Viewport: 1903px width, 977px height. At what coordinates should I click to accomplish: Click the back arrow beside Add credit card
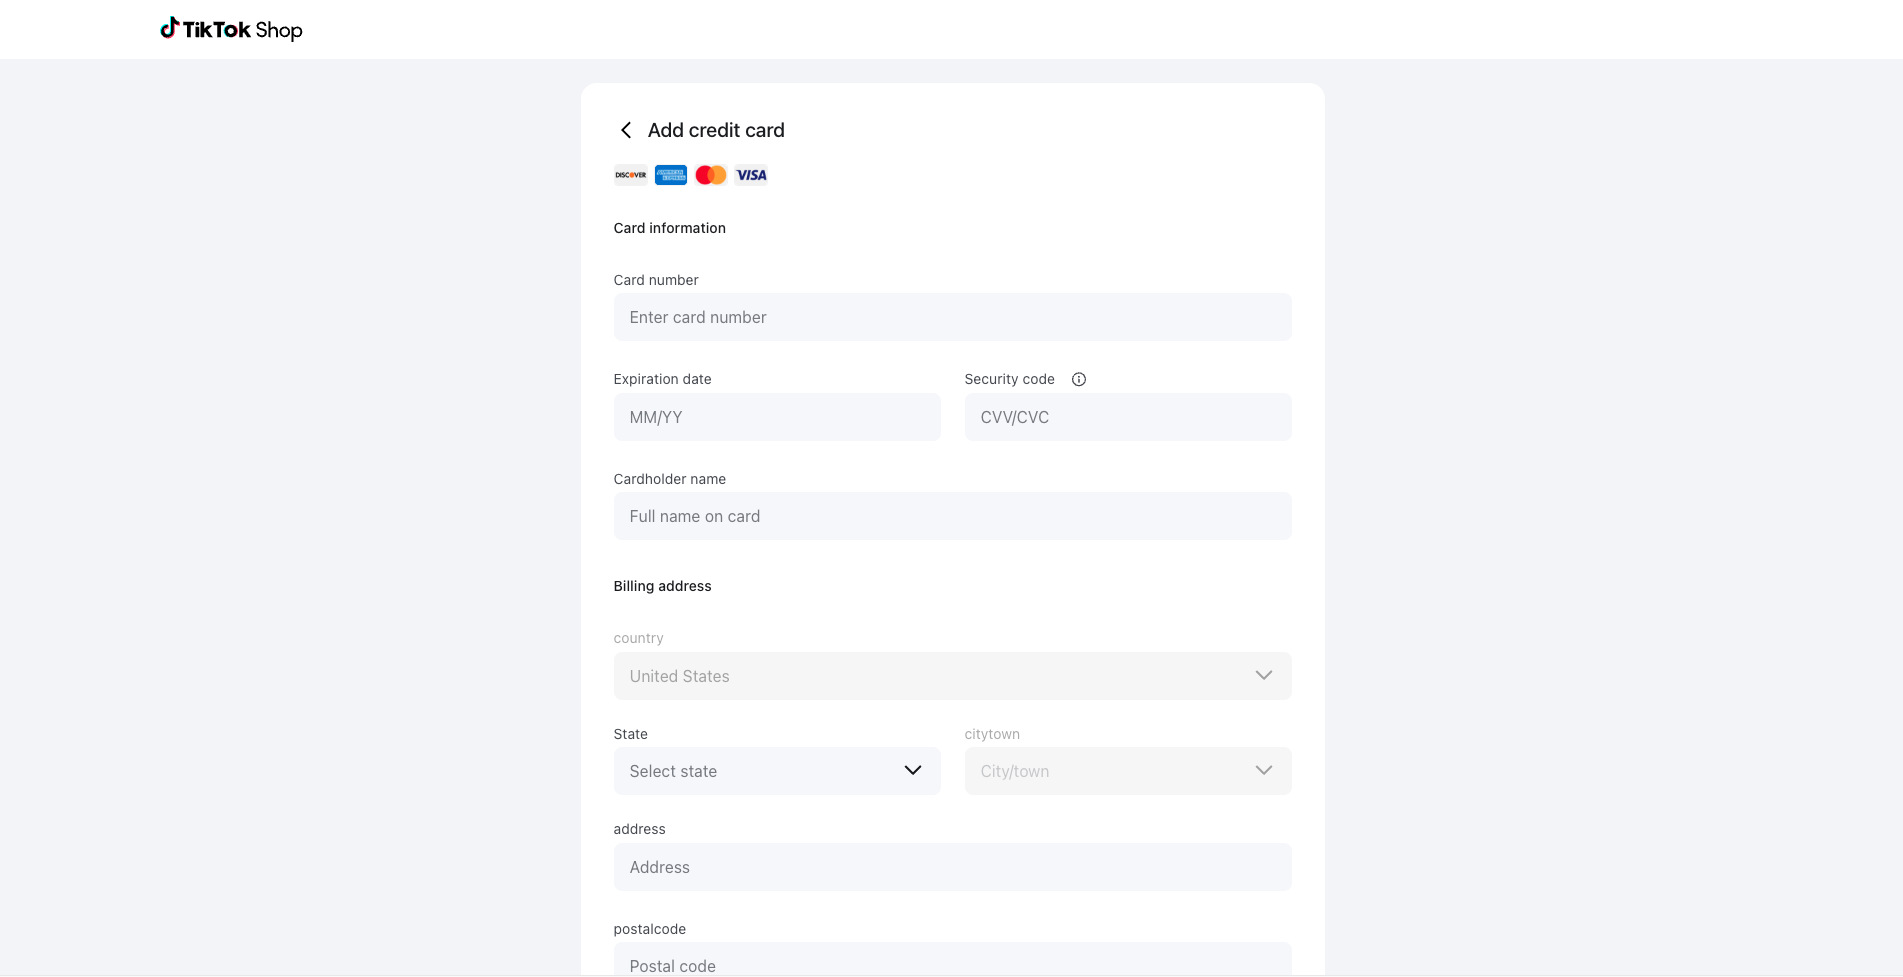(x=626, y=130)
